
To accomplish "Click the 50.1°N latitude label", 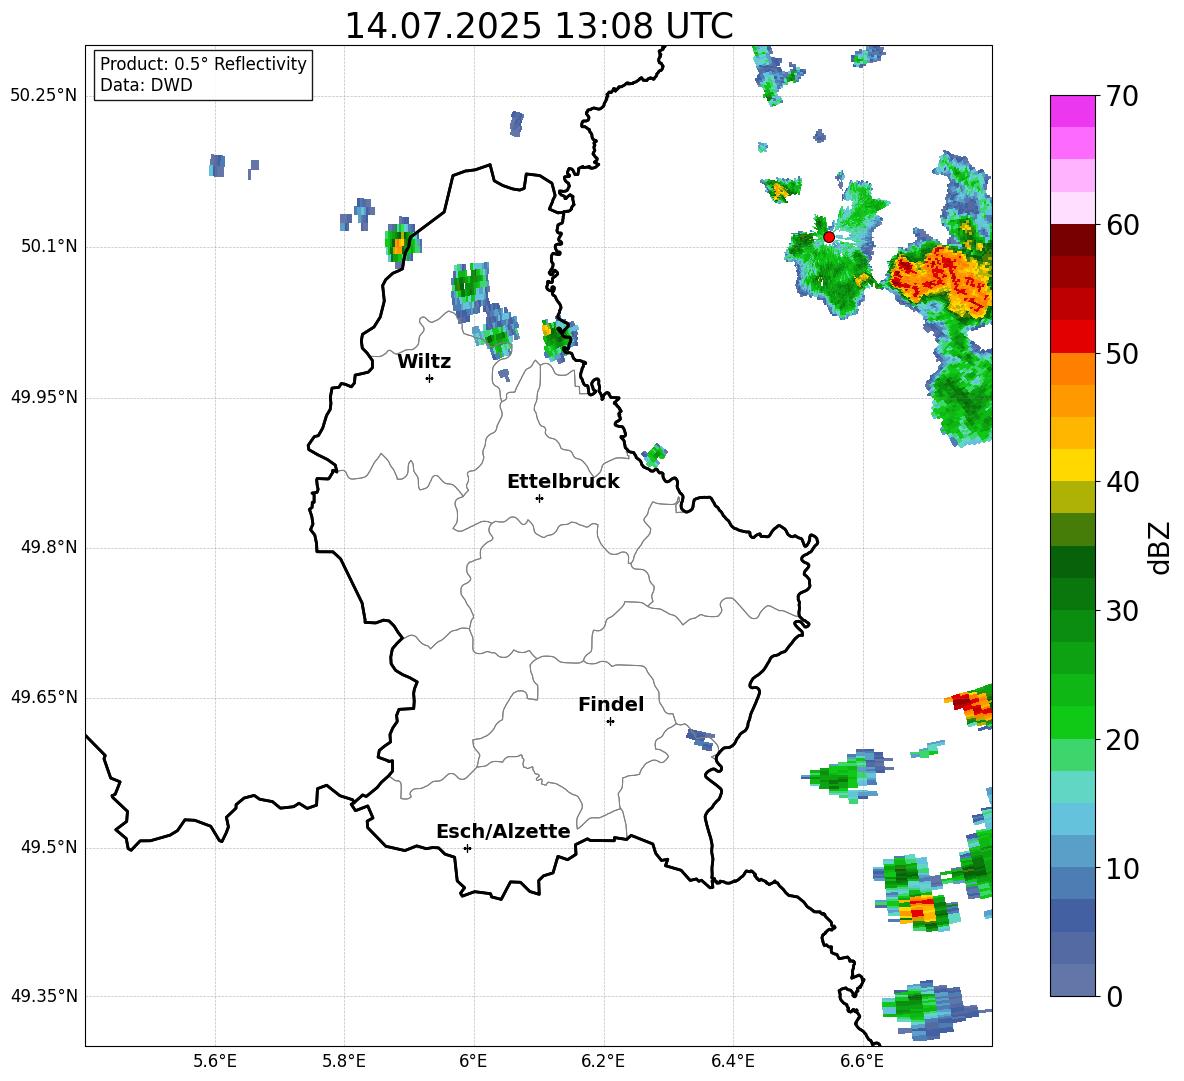I will (x=48, y=247).
